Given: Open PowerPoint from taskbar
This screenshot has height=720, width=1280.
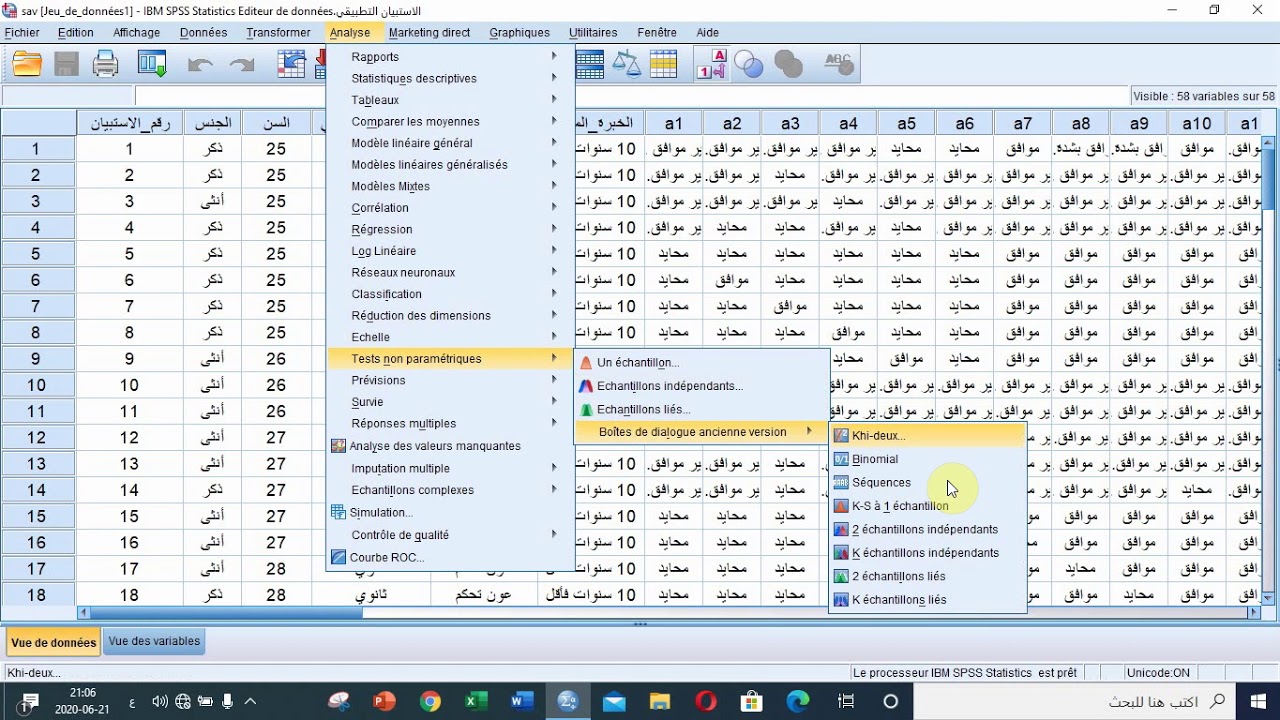Looking at the screenshot, I should click(x=384, y=702).
